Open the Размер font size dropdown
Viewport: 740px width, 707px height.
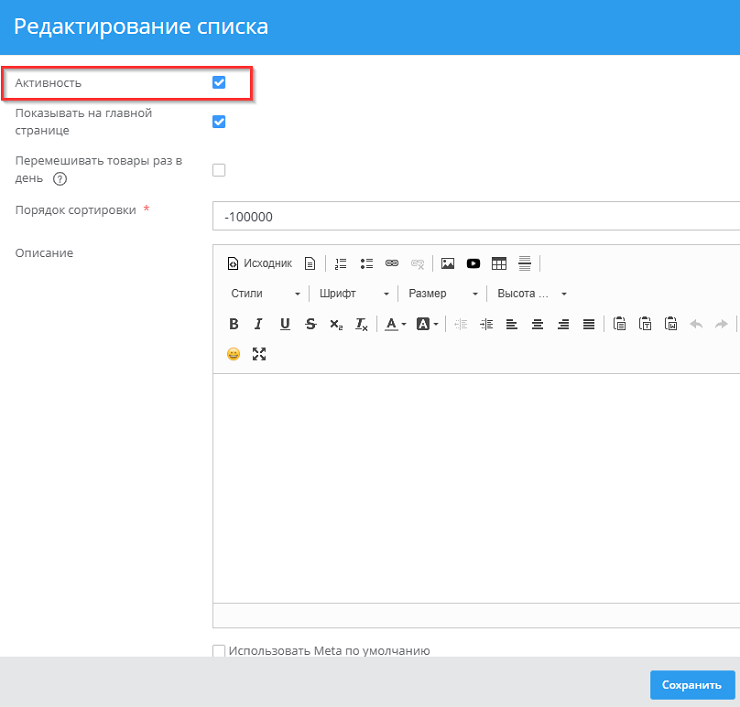[x=442, y=294]
